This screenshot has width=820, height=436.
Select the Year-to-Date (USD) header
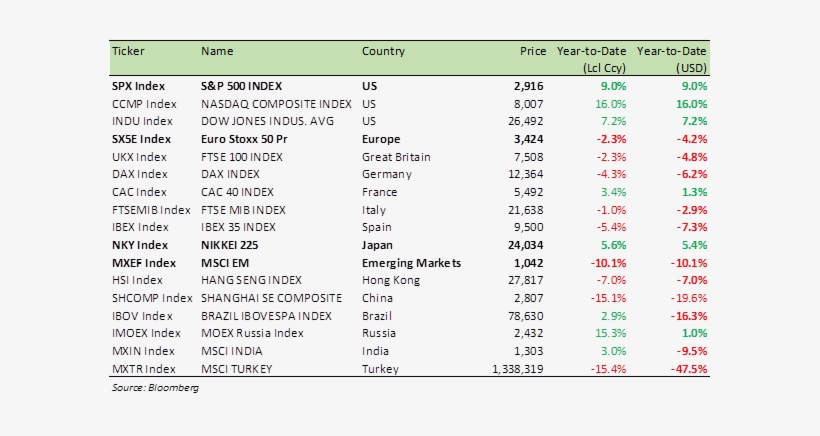point(672,58)
